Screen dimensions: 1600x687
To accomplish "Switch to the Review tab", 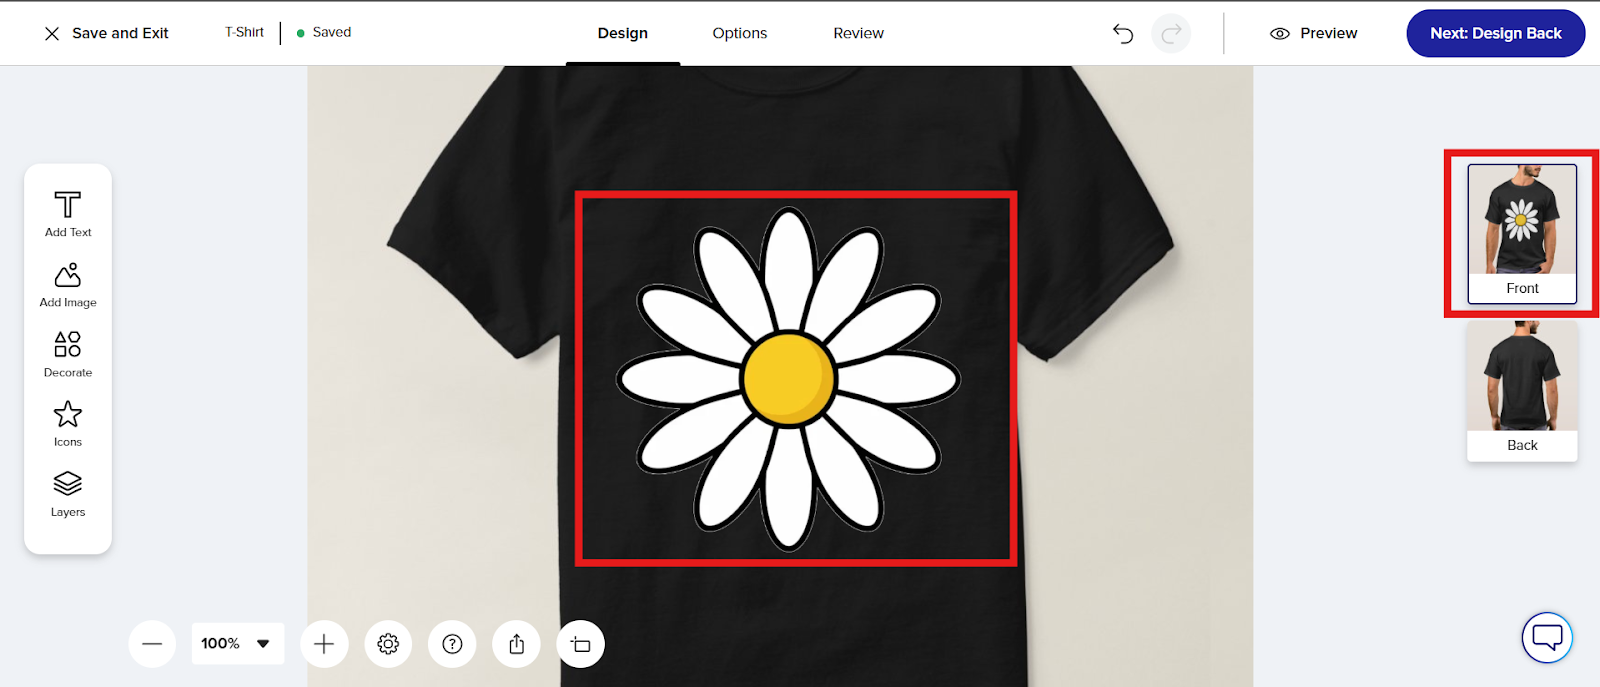I will [x=858, y=33].
